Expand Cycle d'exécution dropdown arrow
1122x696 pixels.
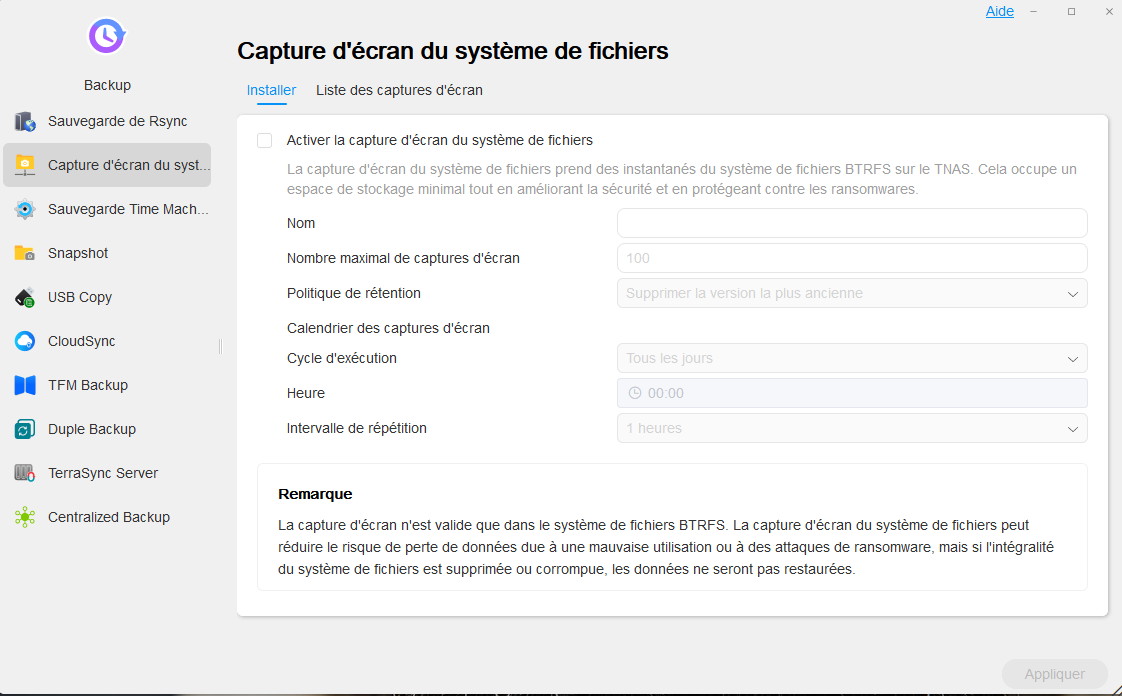coord(1073,359)
